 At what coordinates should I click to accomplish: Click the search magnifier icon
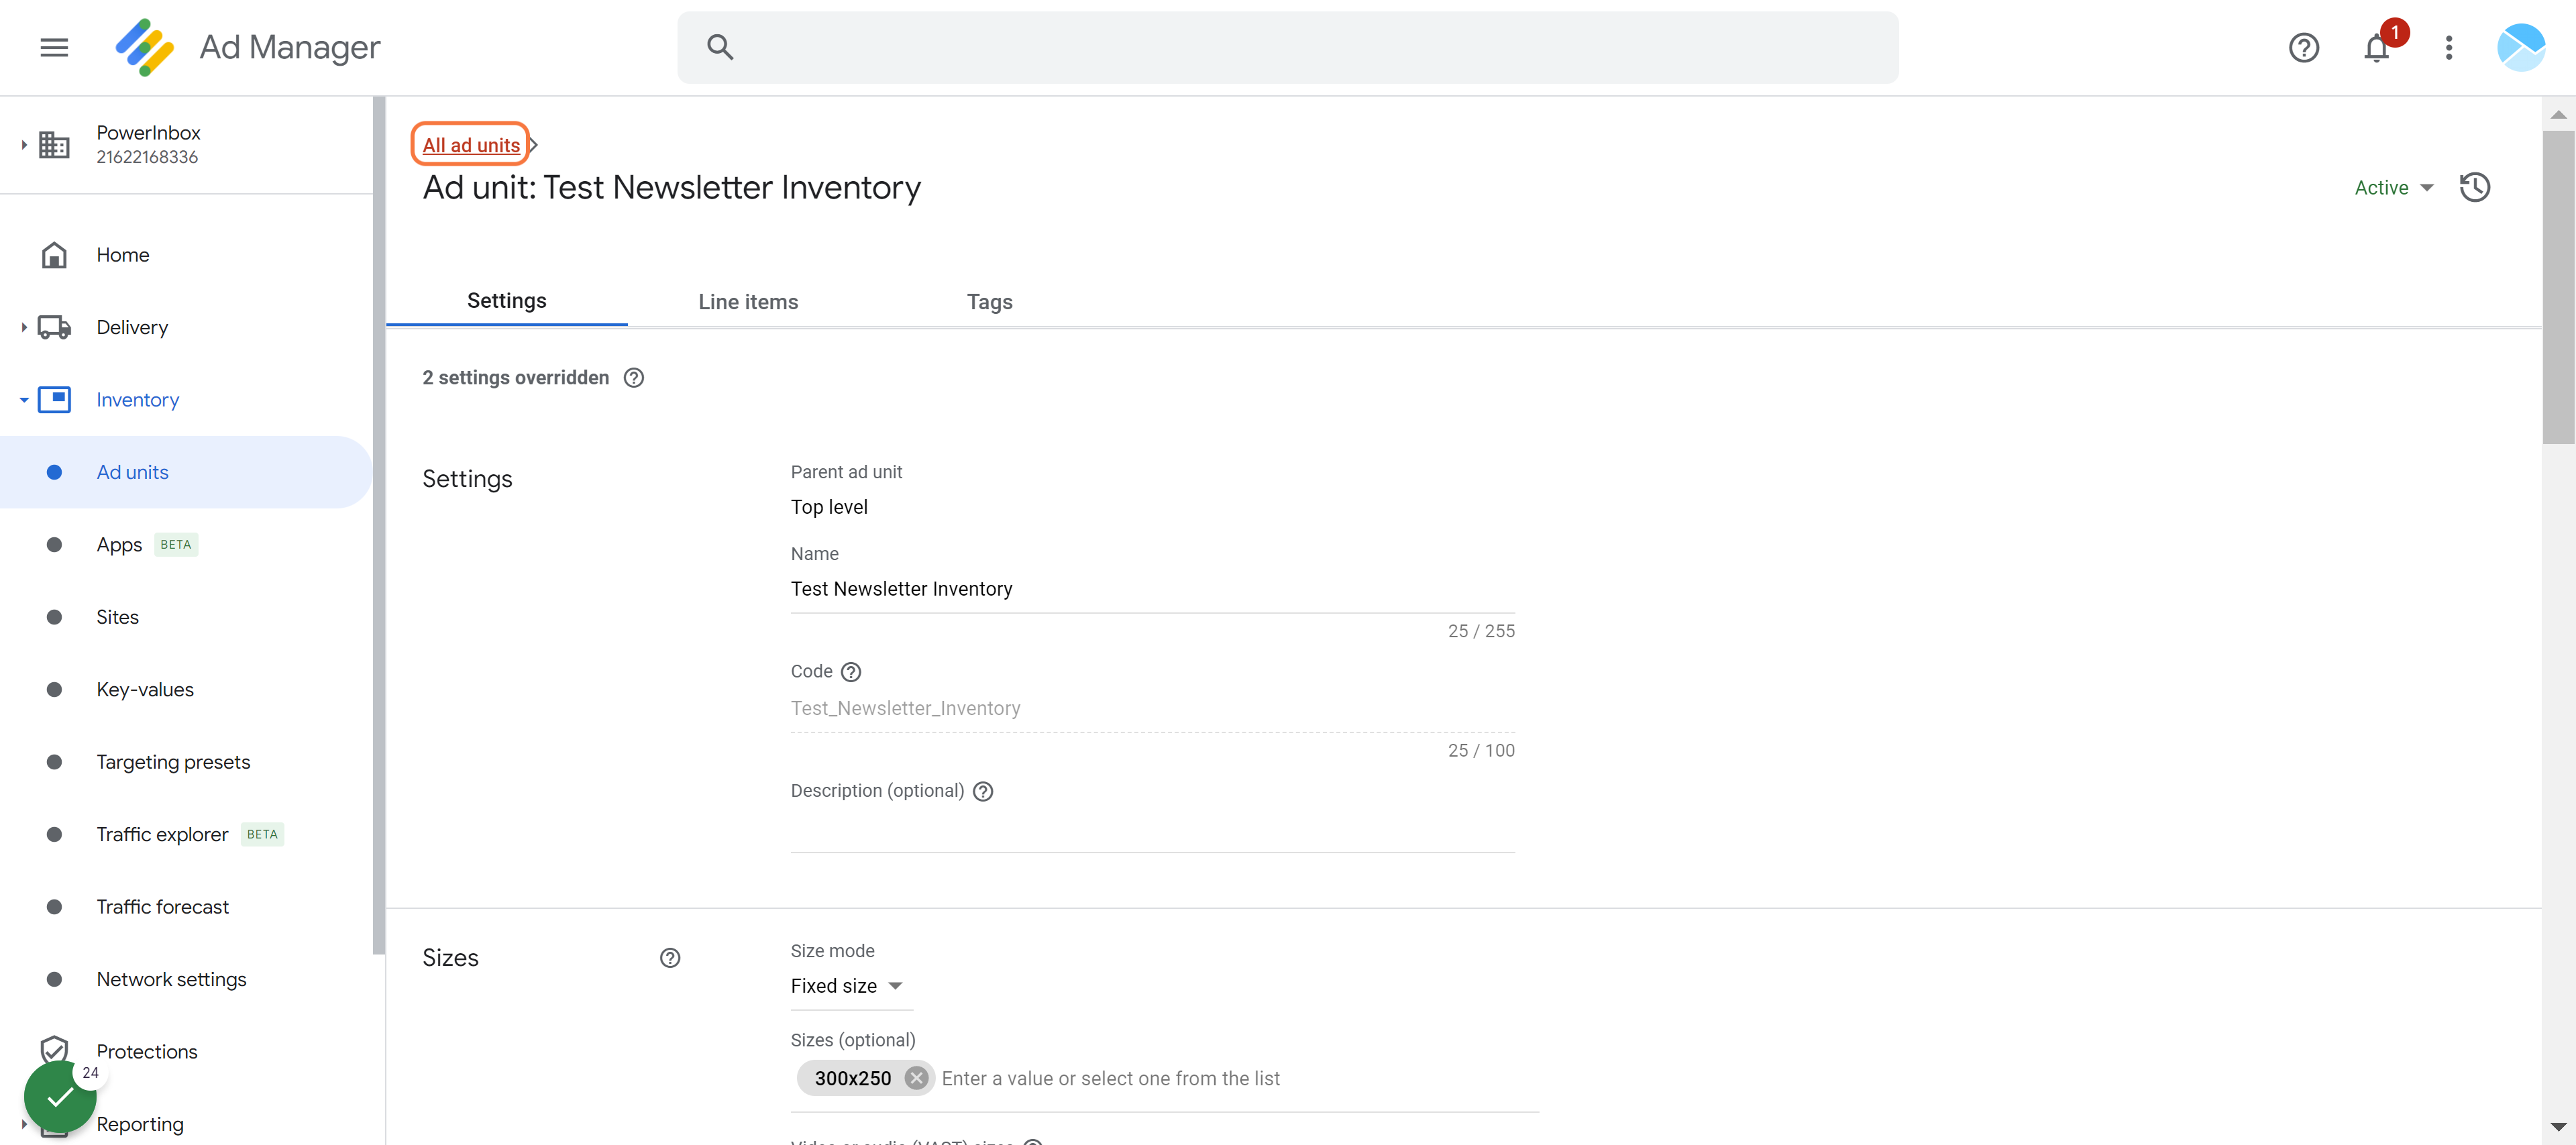[720, 47]
